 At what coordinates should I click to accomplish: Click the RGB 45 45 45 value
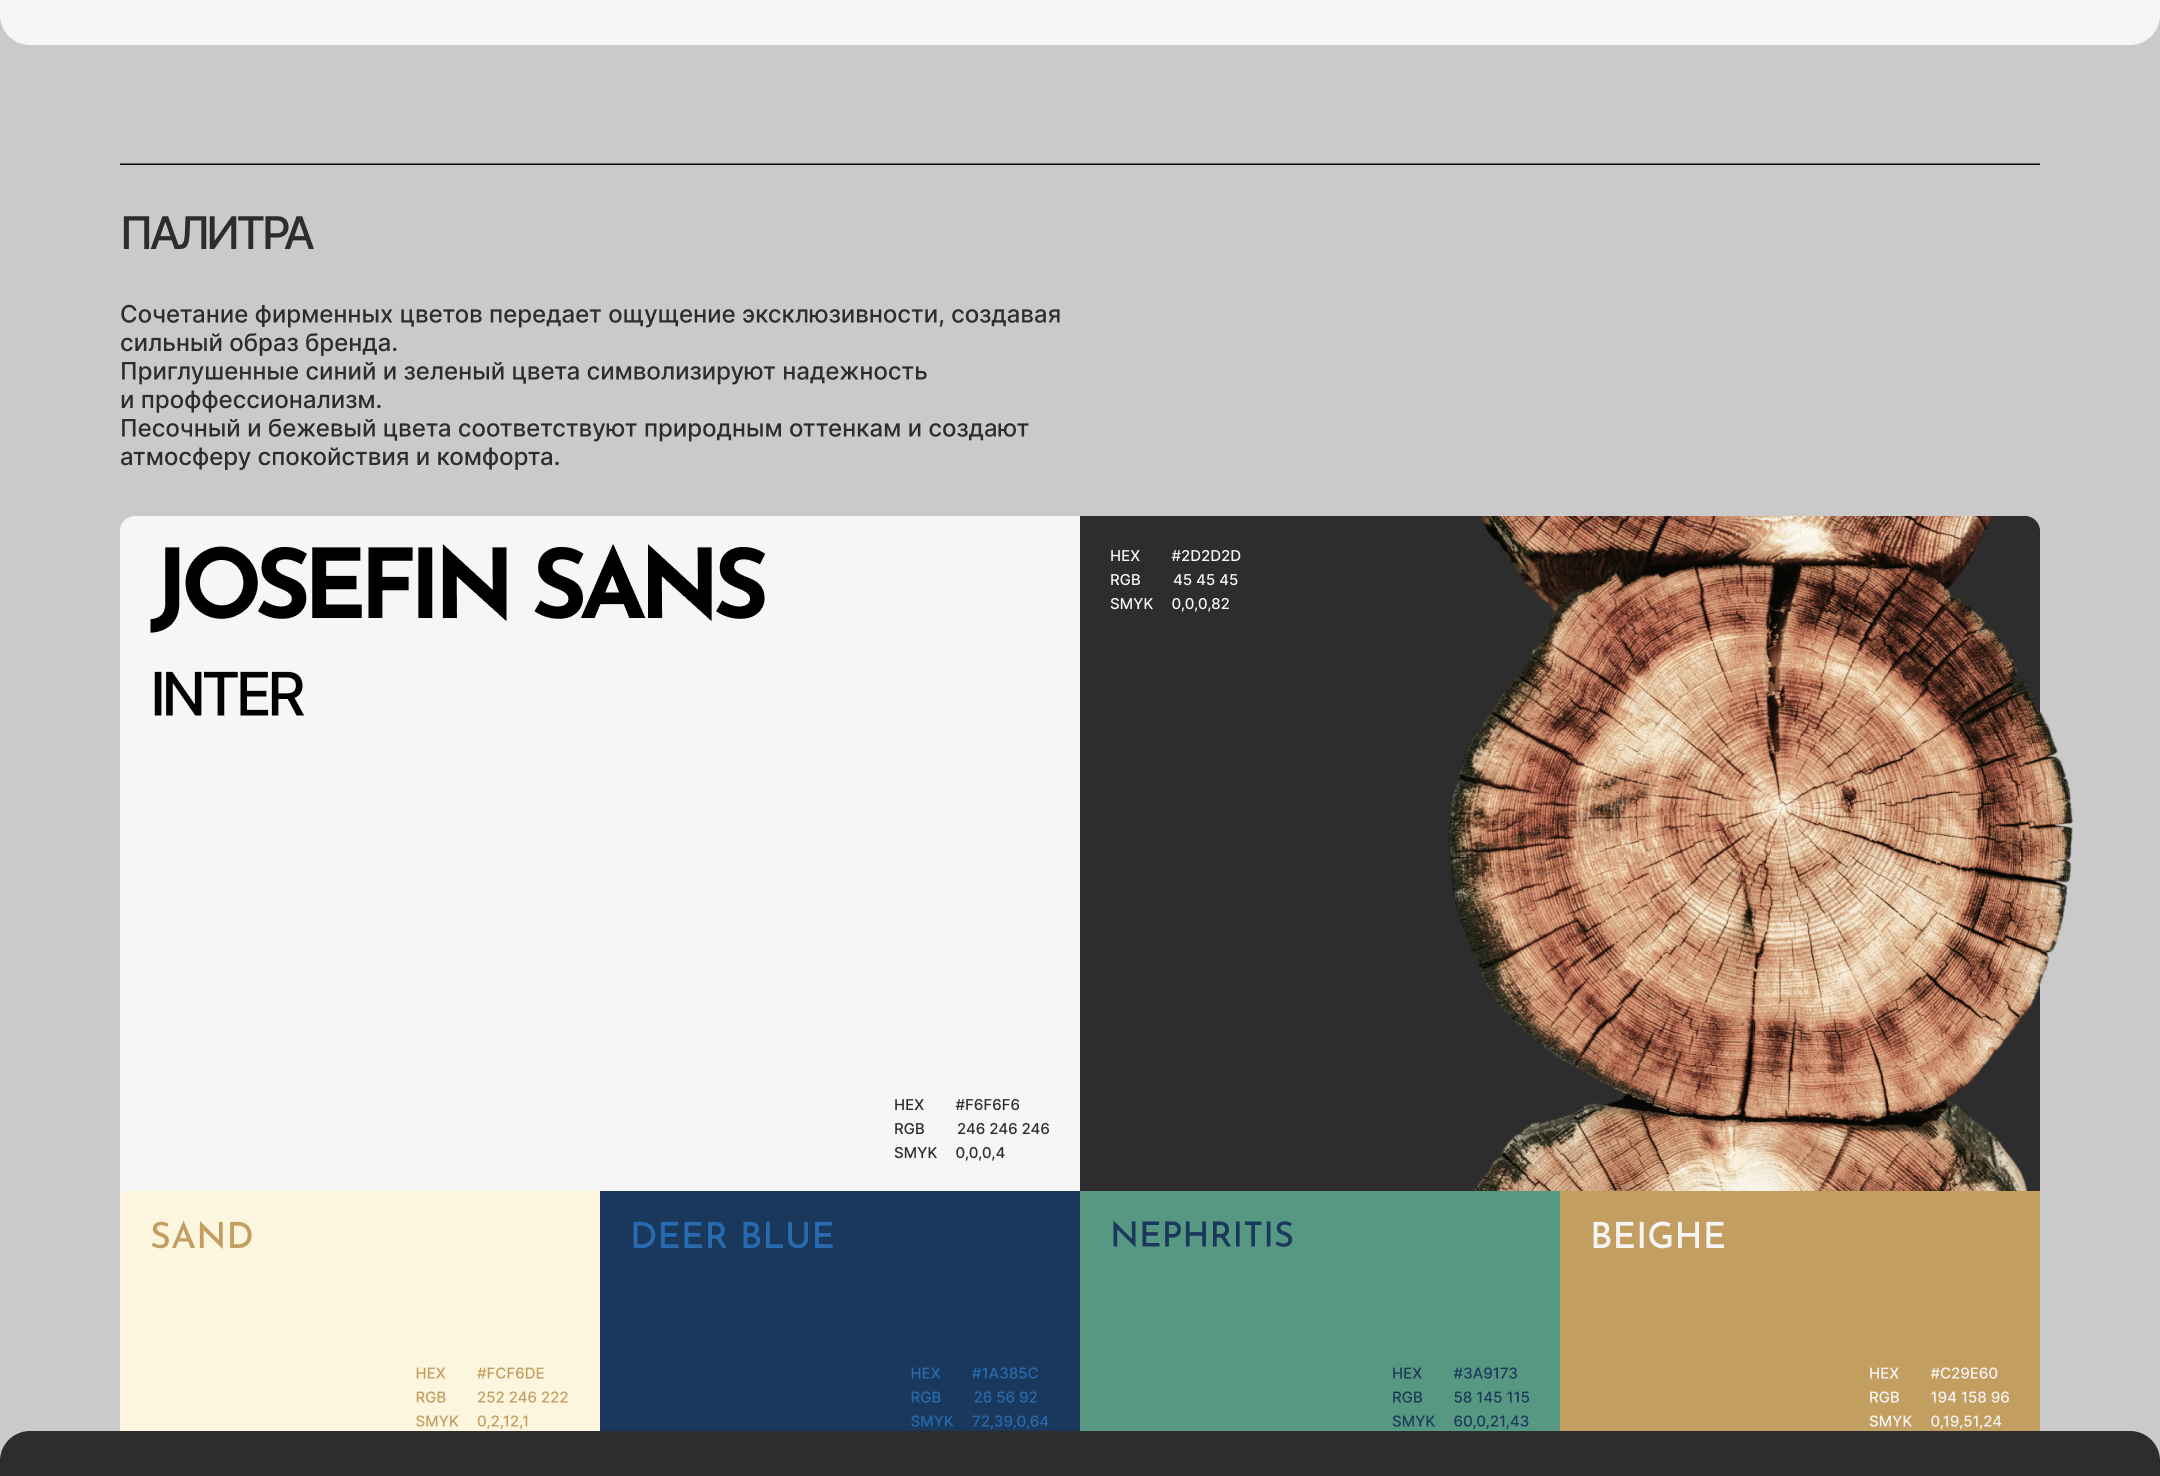[1205, 580]
